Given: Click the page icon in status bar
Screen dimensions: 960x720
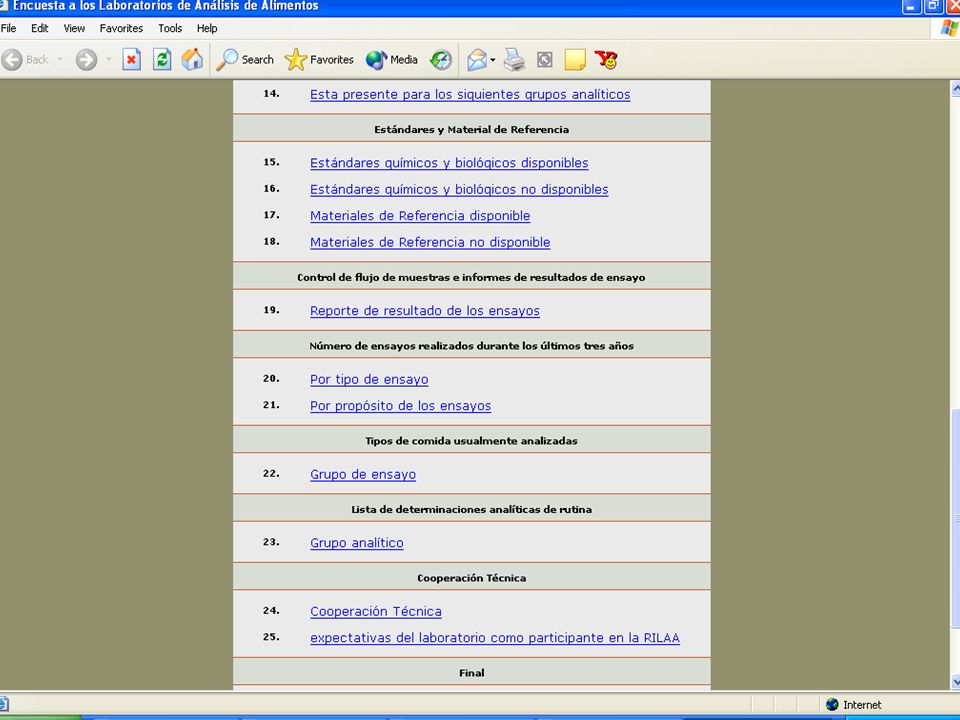Looking at the screenshot, I should coord(4,705).
